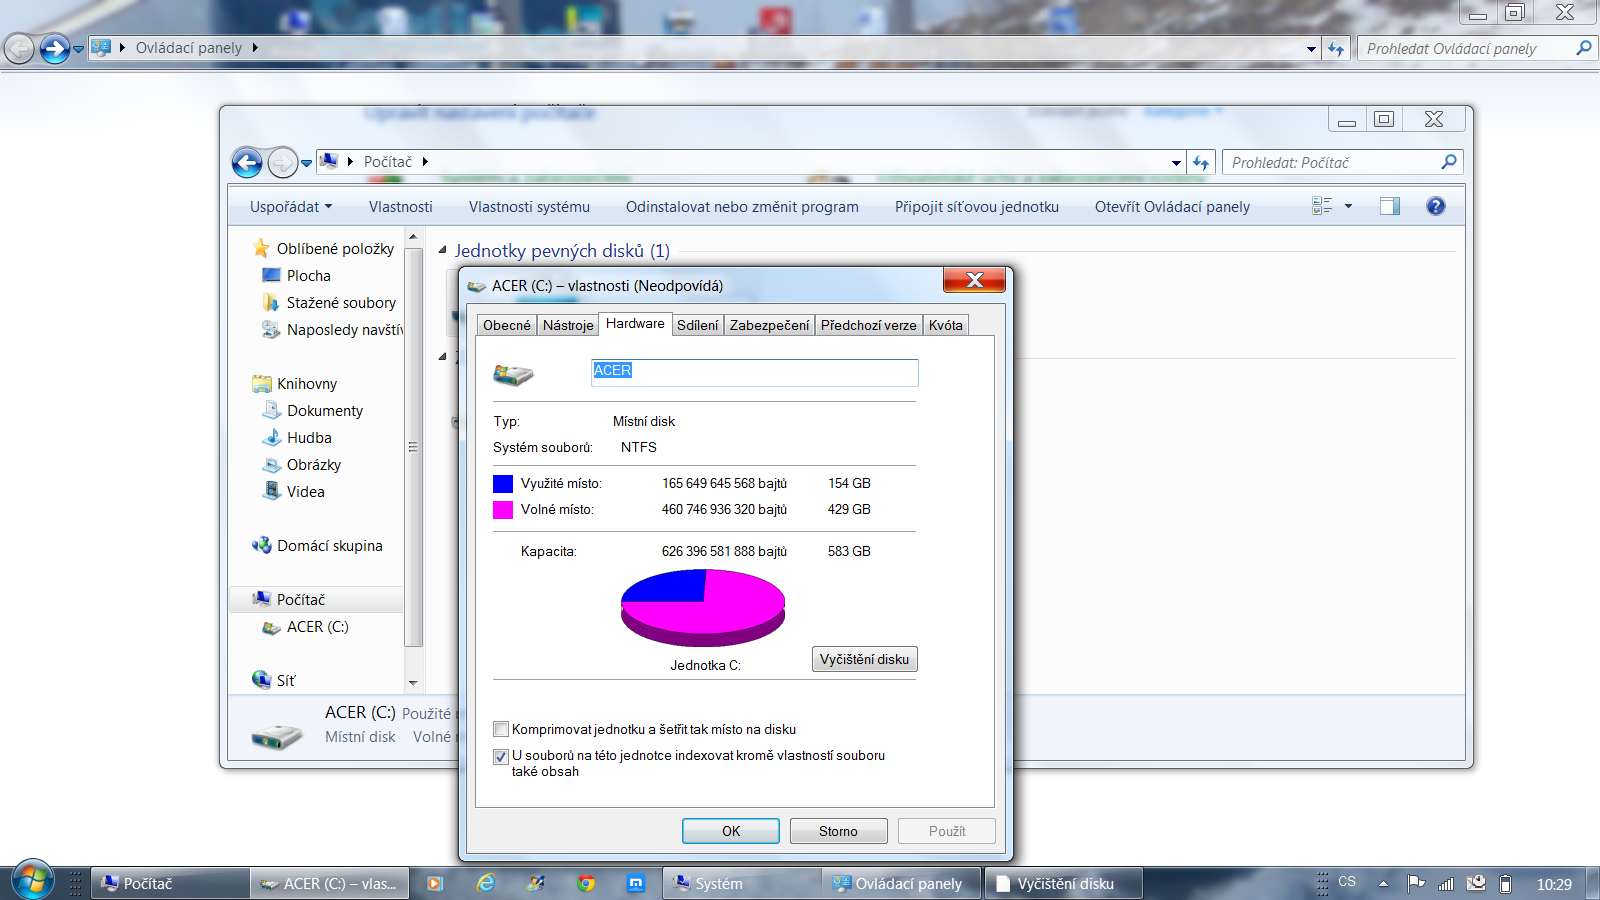Click Otevřít Ovládací panely in toolbar
Viewport: 1600px width, 900px height.
tap(1172, 206)
